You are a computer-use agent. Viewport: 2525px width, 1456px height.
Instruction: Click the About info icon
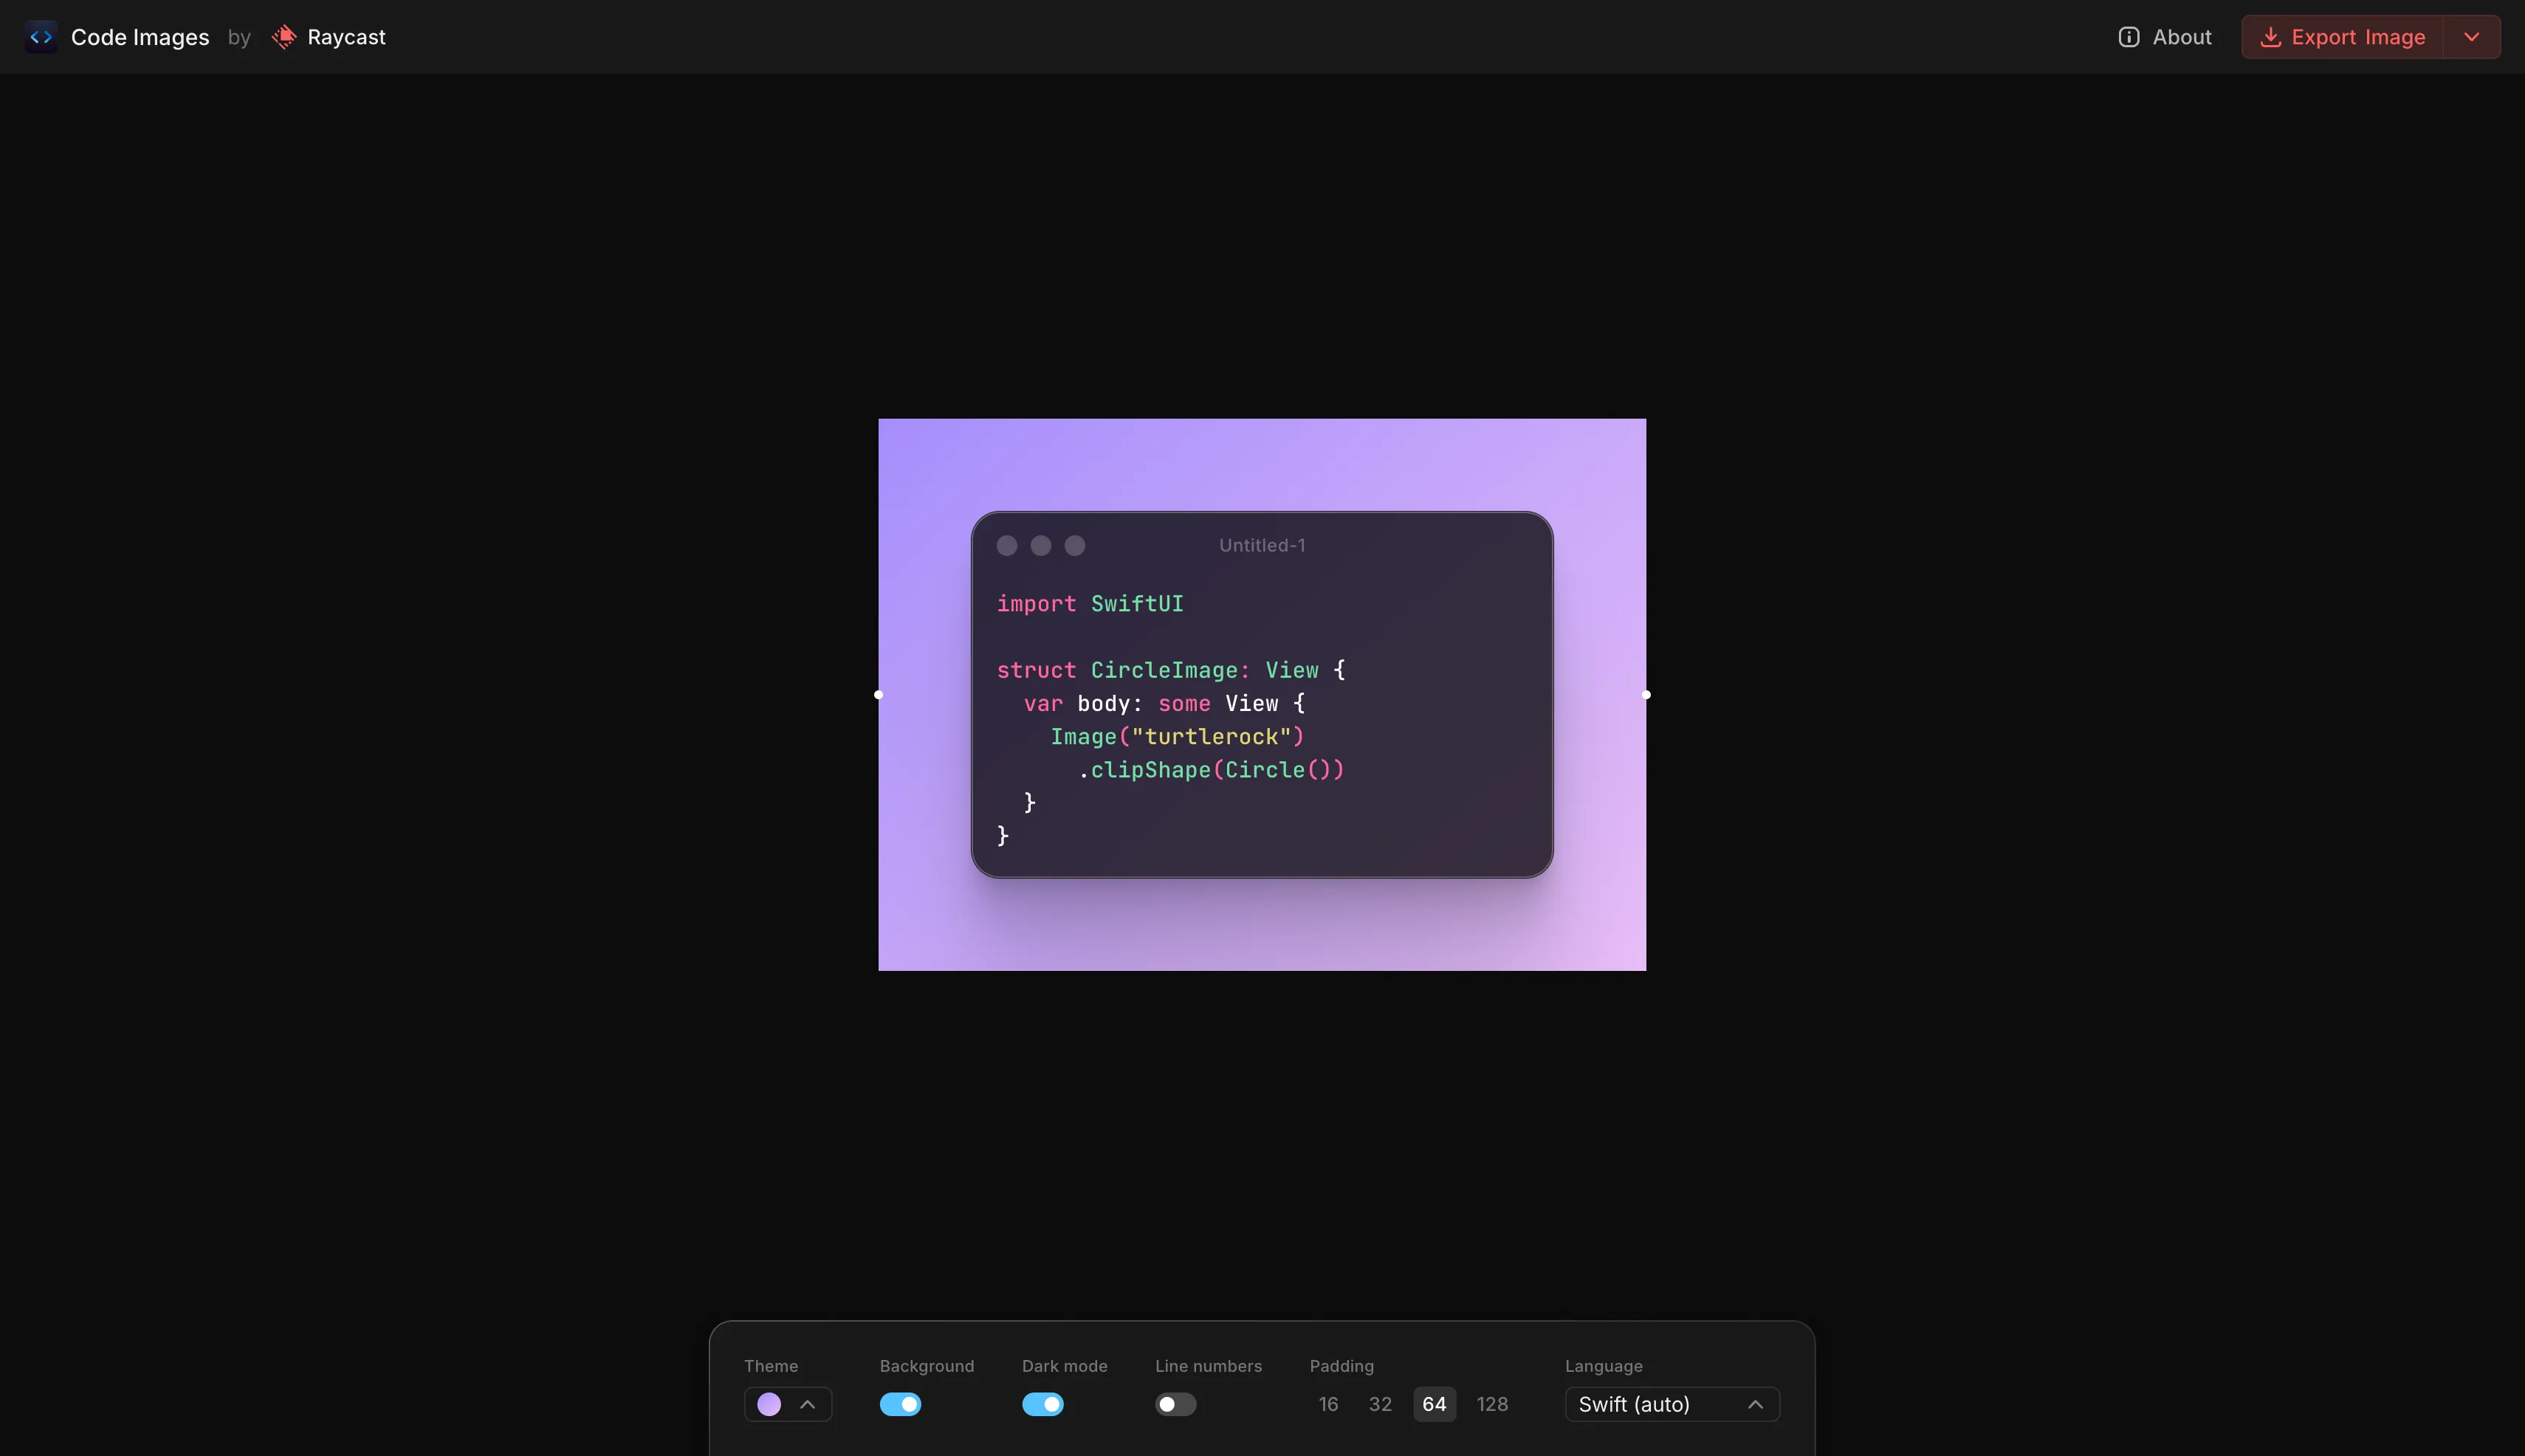[2128, 37]
